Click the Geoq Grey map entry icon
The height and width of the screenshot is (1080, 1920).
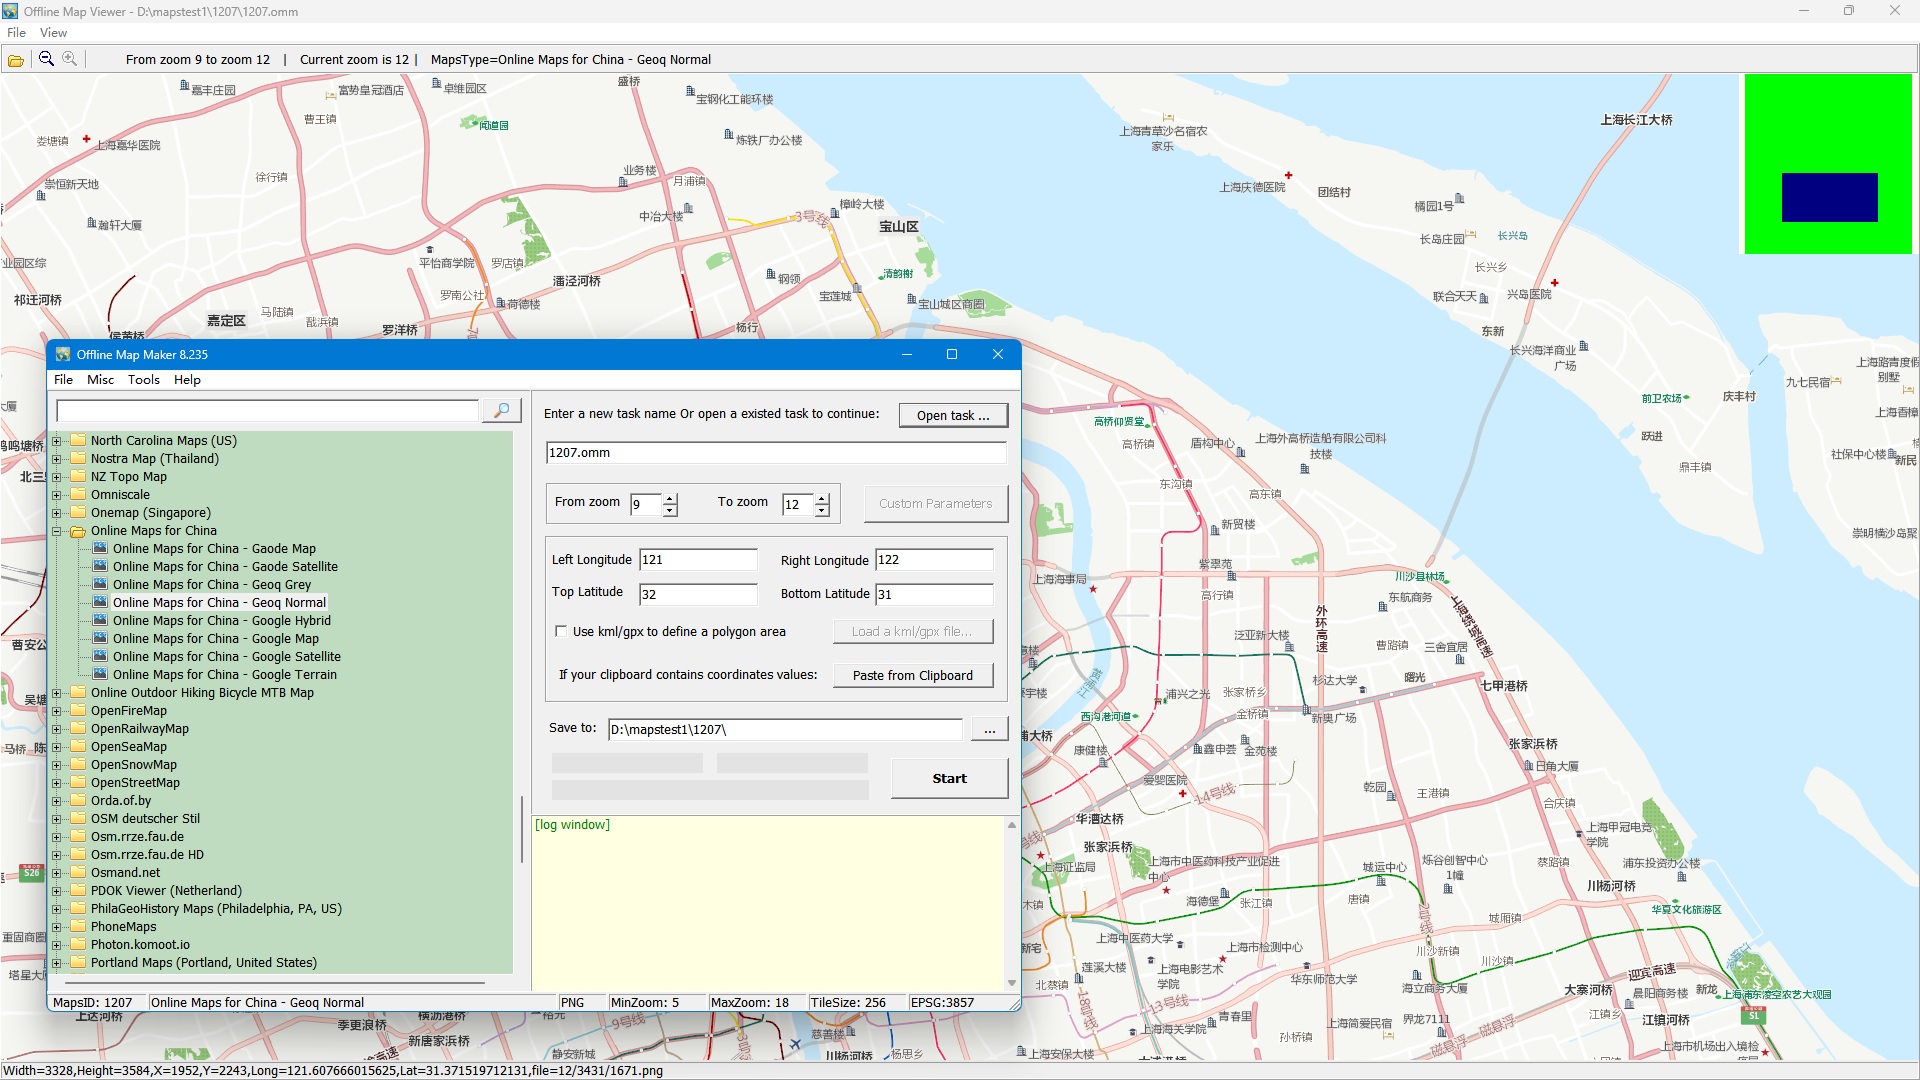(100, 584)
